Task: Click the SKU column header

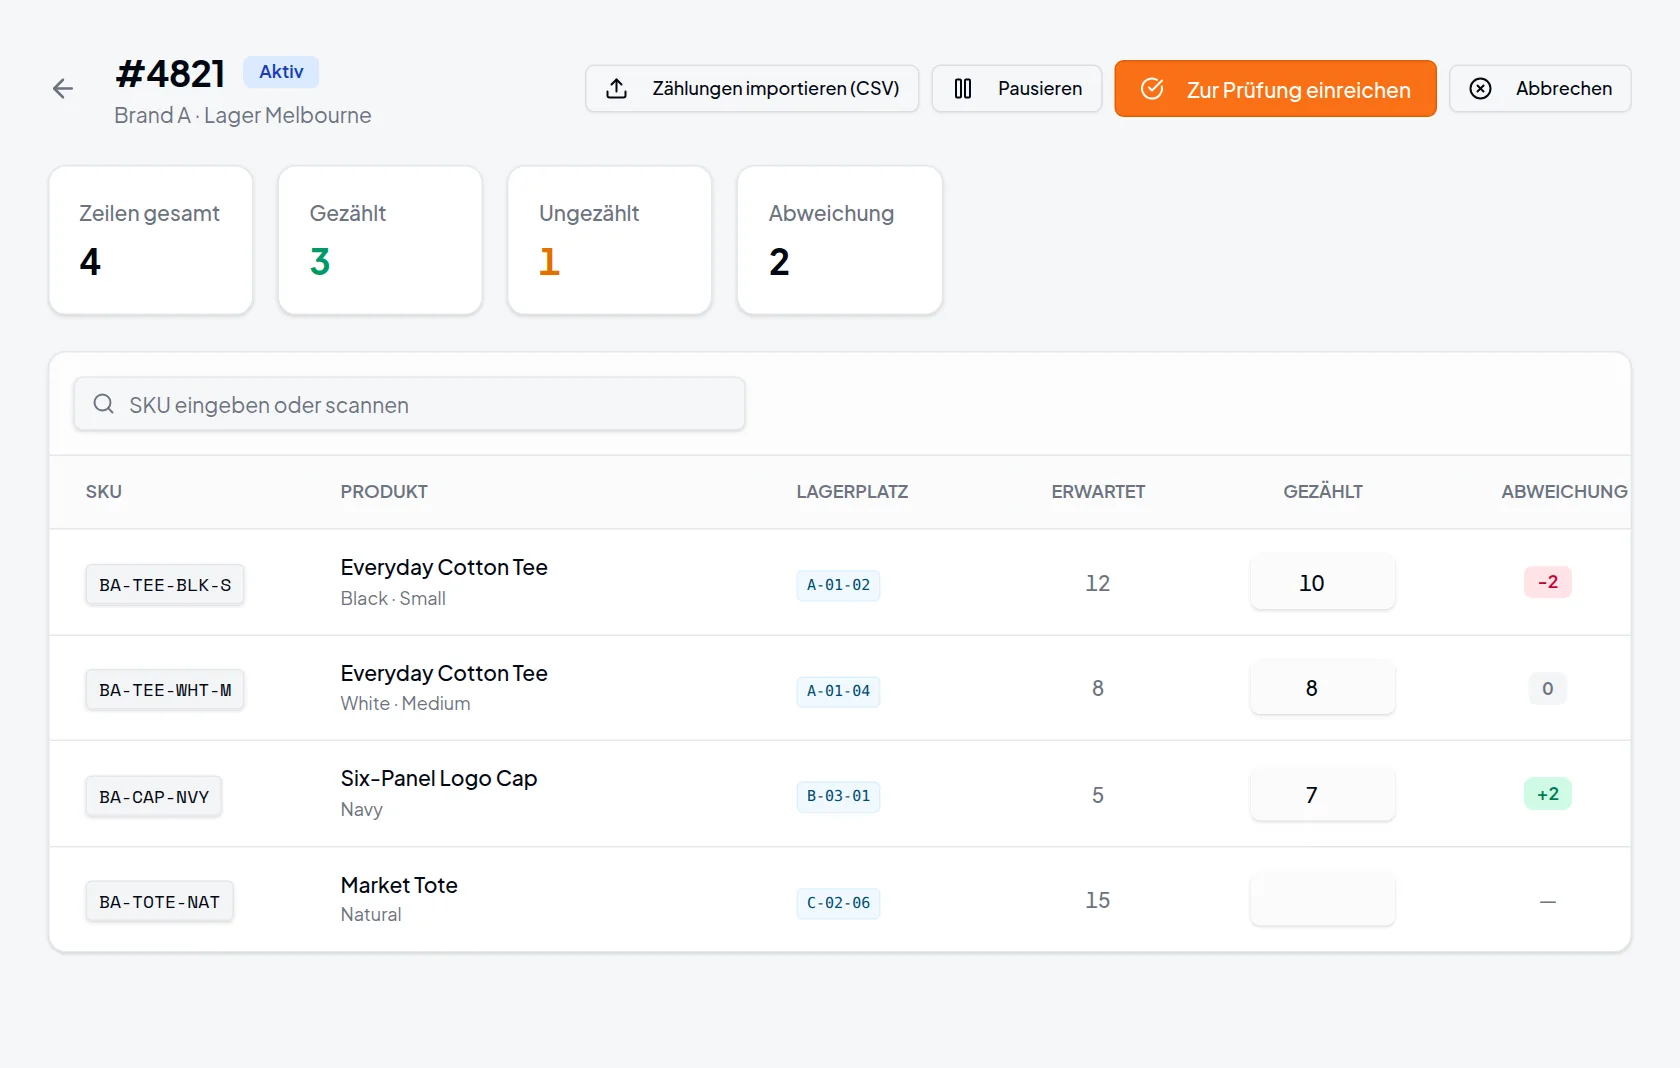Action: 104,492
